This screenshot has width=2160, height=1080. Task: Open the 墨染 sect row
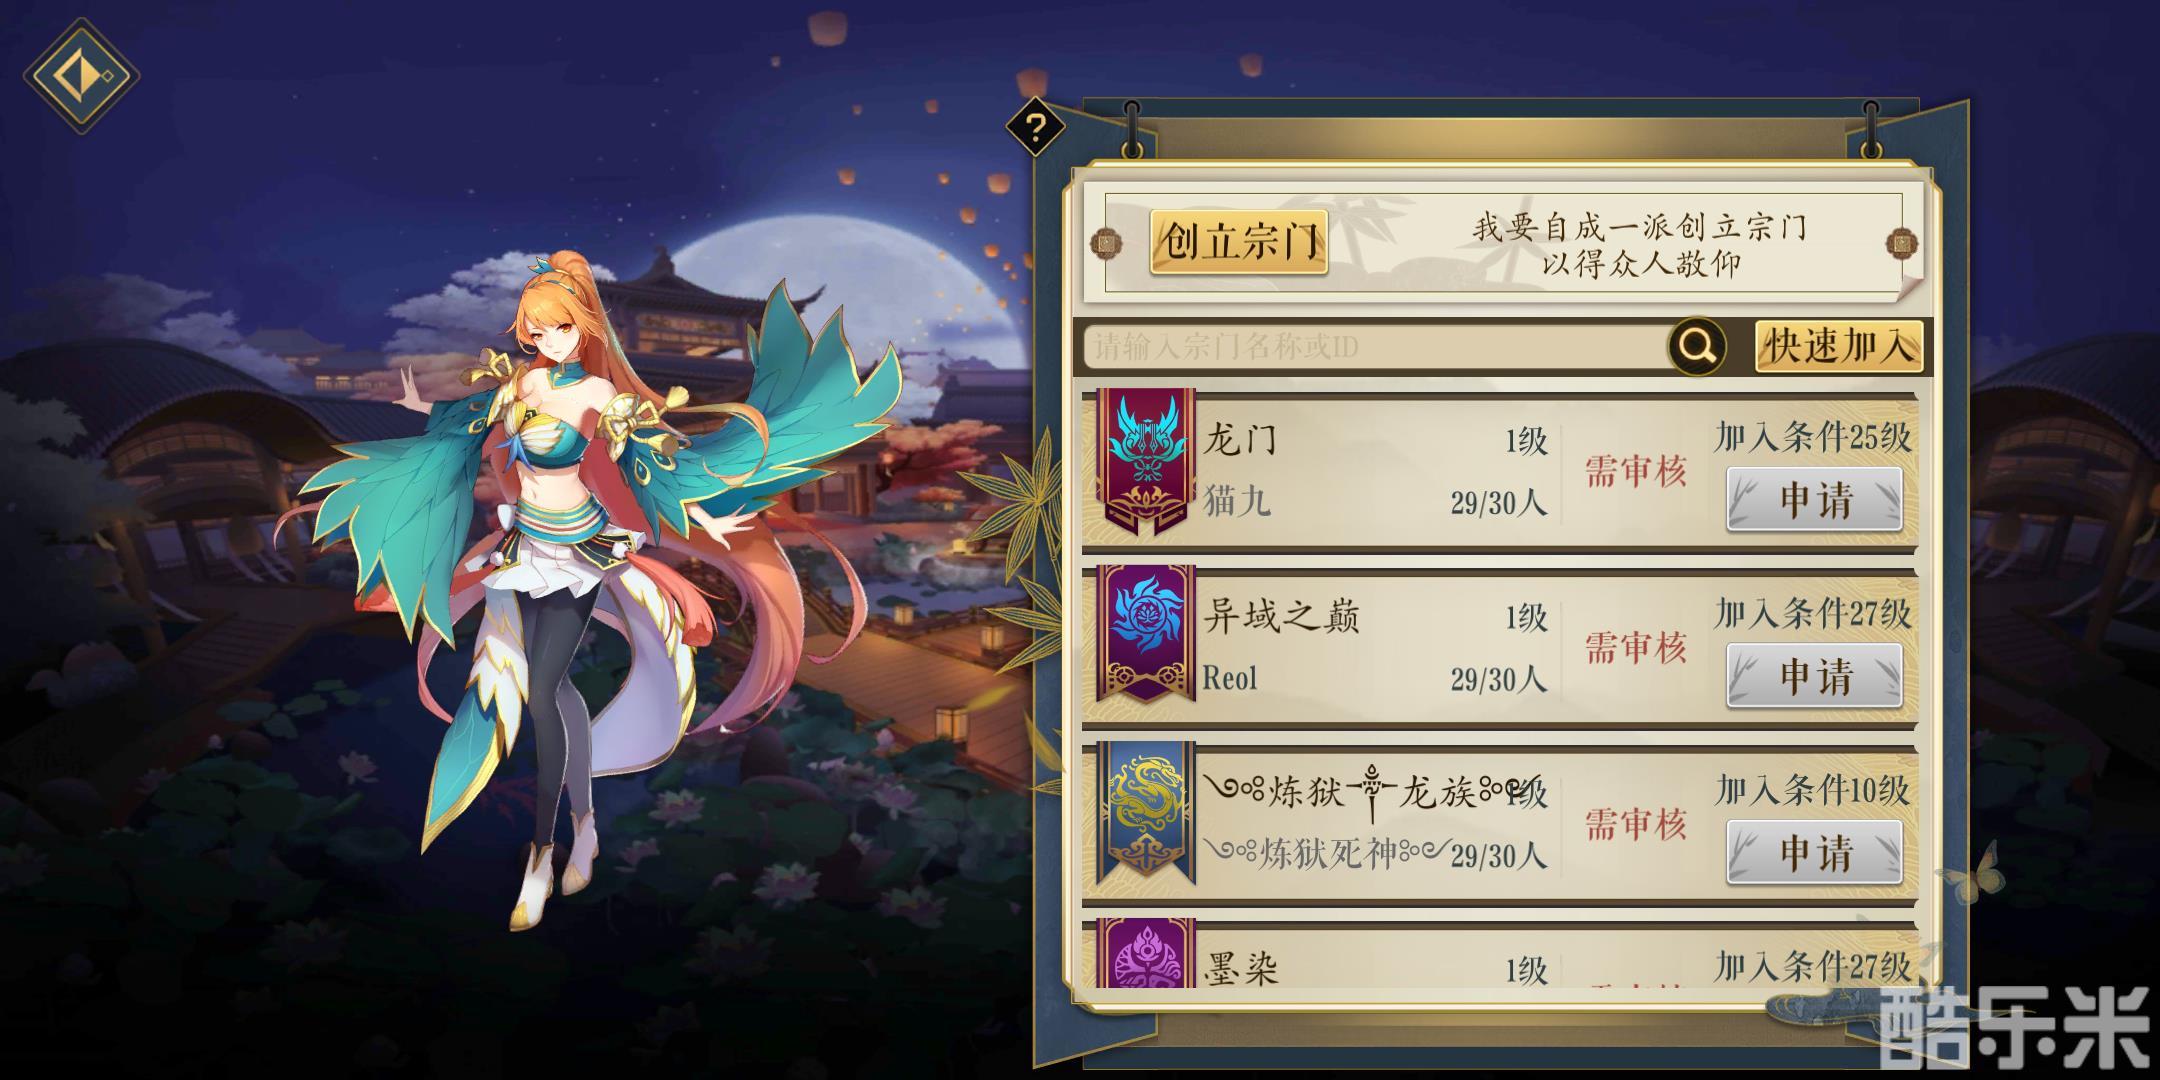tap(1500, 953)
